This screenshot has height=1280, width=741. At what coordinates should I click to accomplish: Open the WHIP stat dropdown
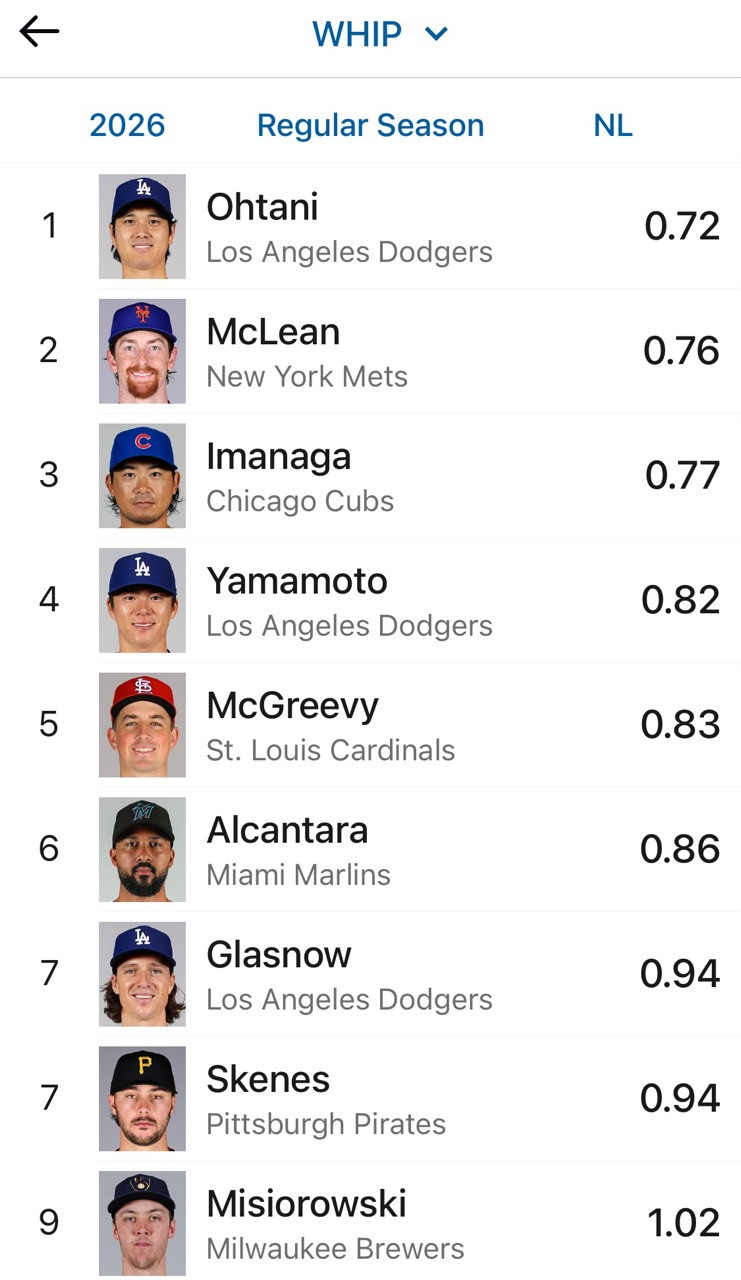pyautogui.click(x=380, y=34)
